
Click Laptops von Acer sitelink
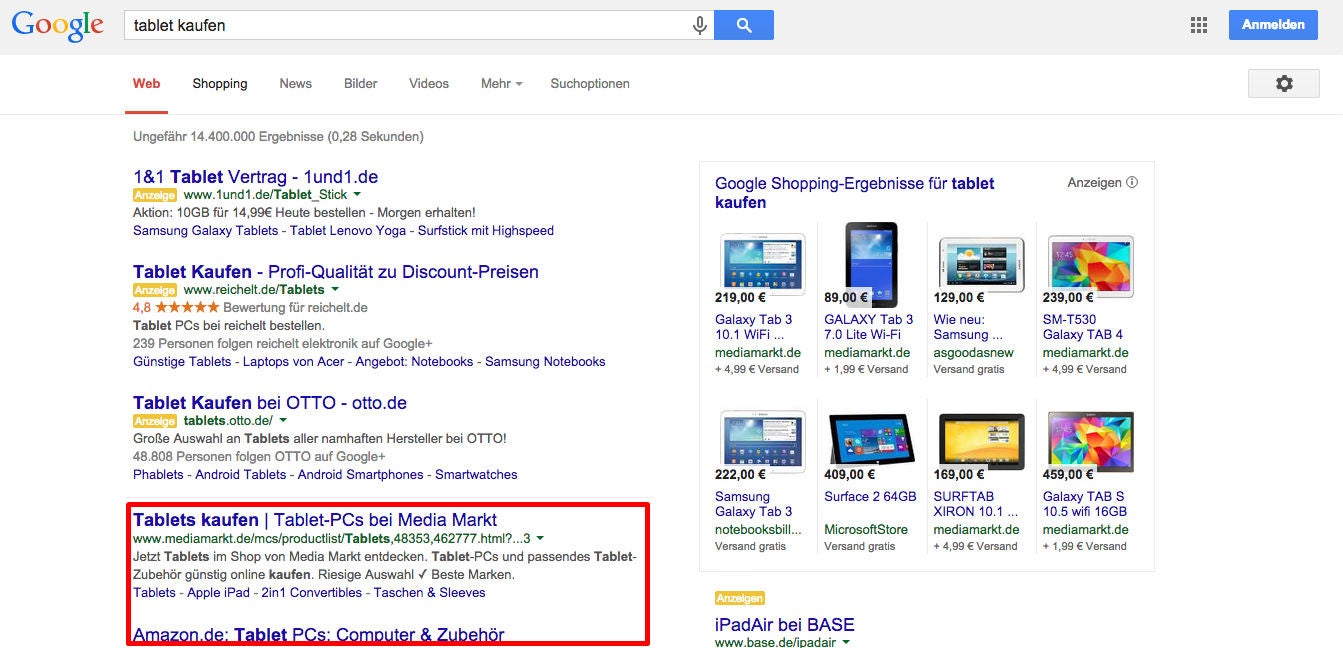coord(293,362)
